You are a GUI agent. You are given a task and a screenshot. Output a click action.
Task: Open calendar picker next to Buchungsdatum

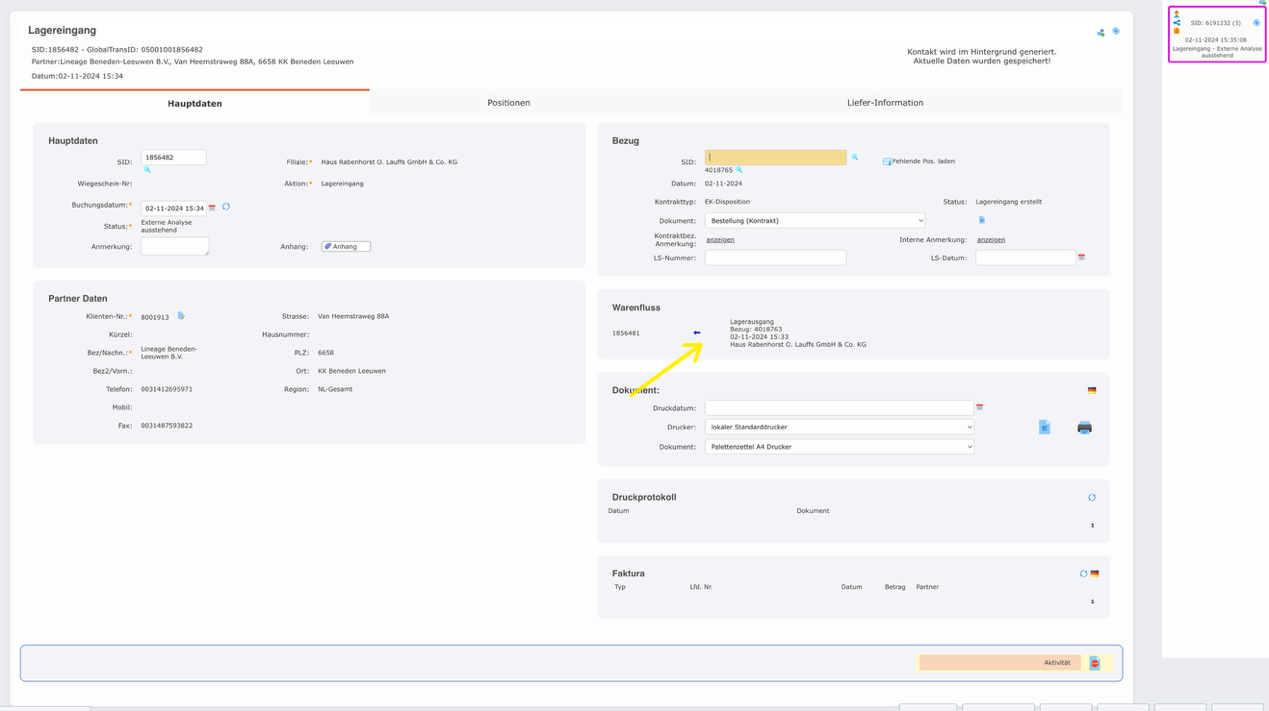(212, 208)
